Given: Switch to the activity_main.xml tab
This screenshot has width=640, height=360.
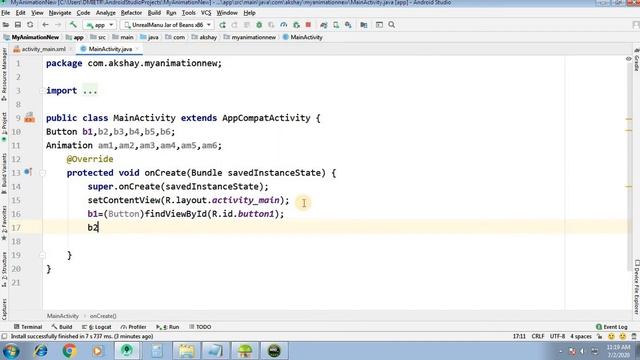Looking at the screenshot, I should pos(42,49).
